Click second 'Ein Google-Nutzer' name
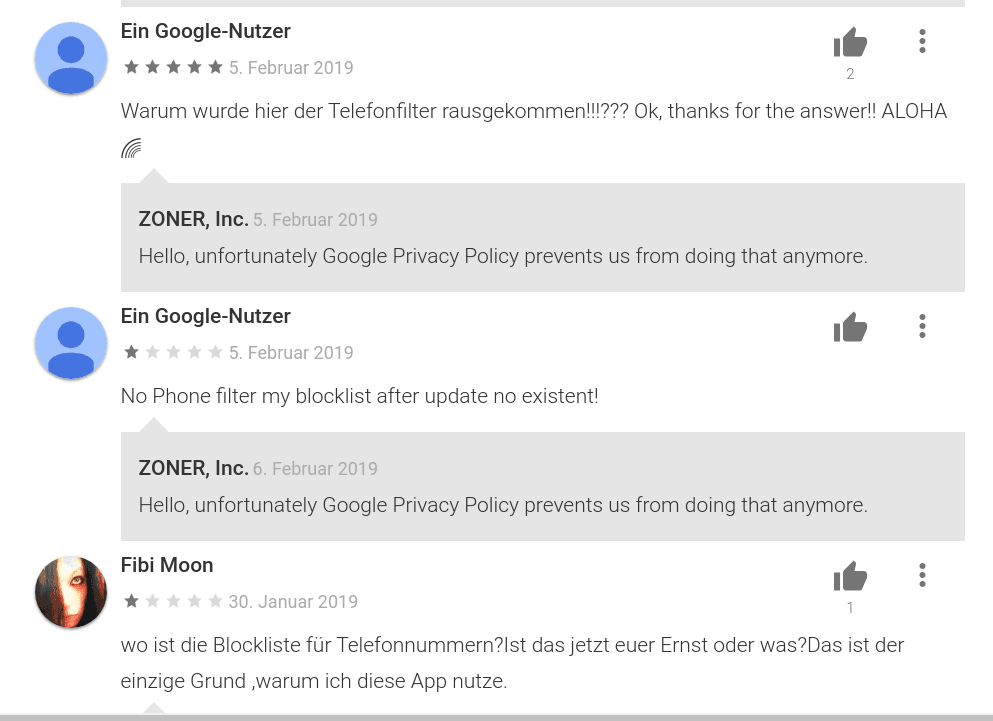 click(206, 316)
